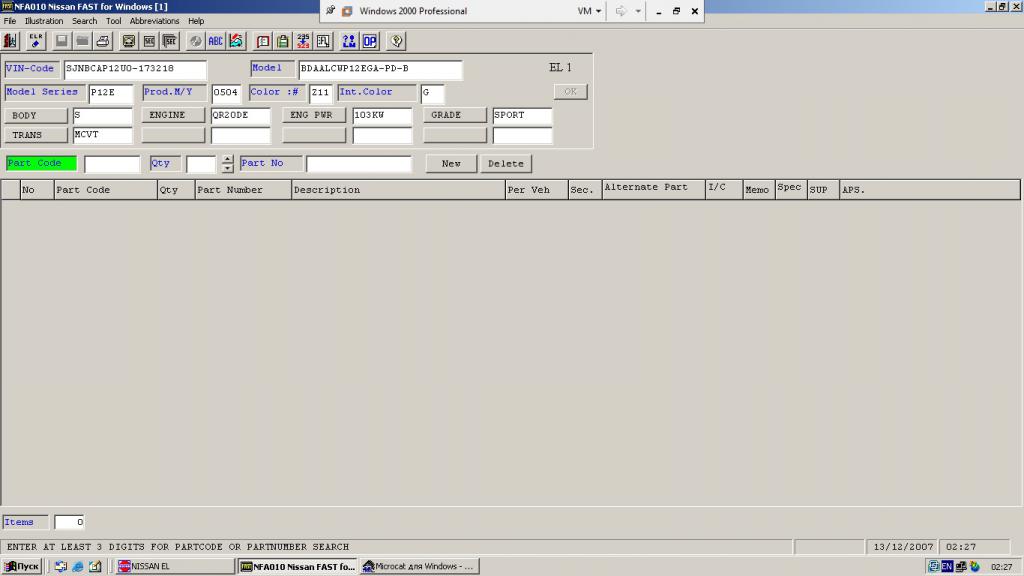Open the illustration picture icon
The image size is (1024, 576).
click(129, 41)
